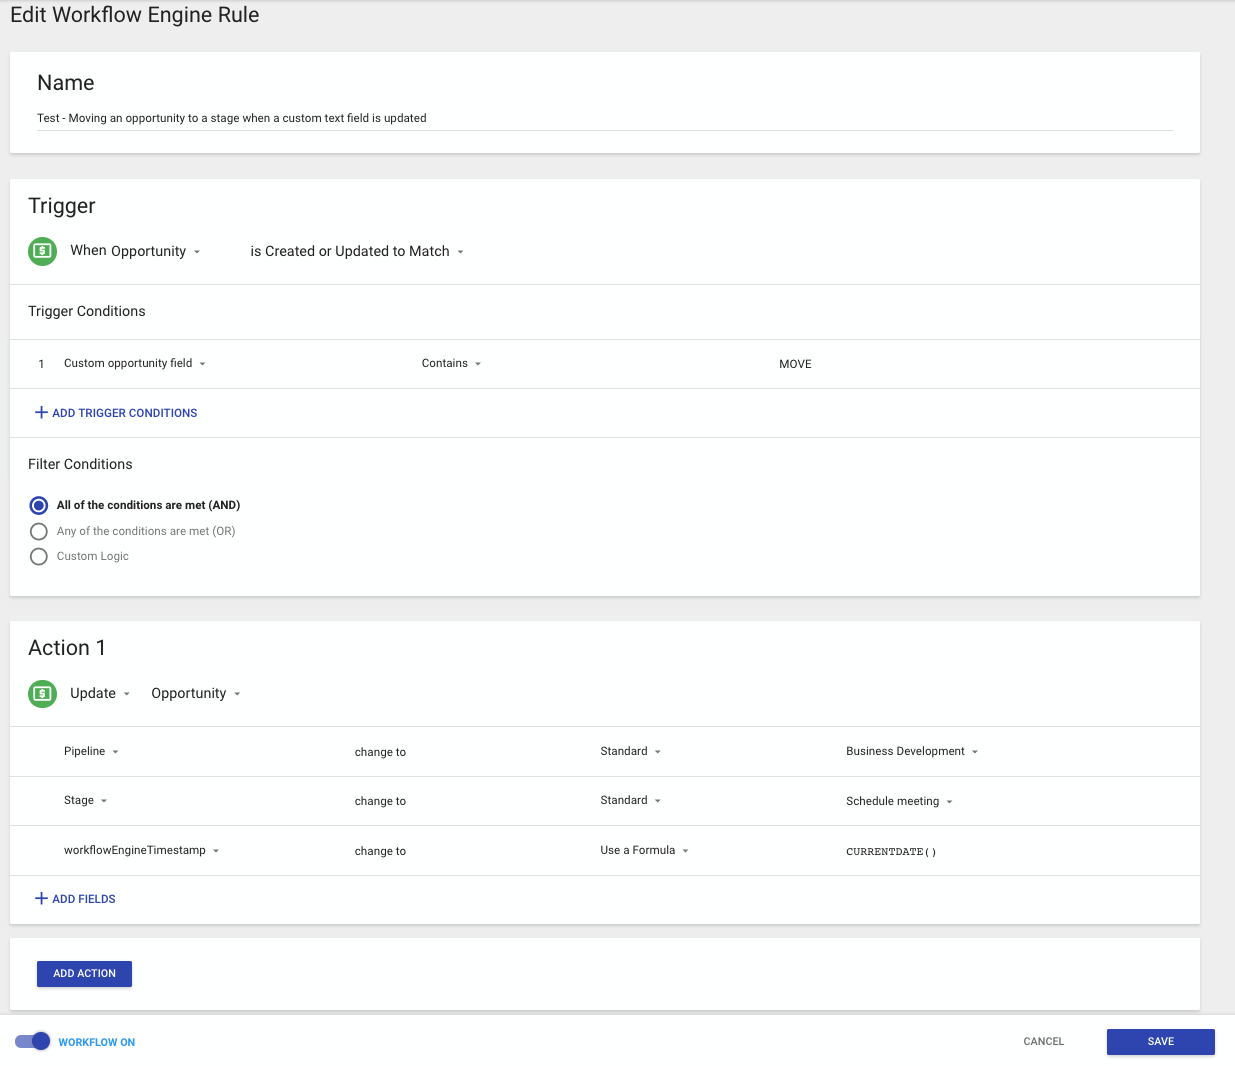This screenshot has height=1066, width=1235.
Task: Open the Update action type dropdown
Action: click(100, 693)
